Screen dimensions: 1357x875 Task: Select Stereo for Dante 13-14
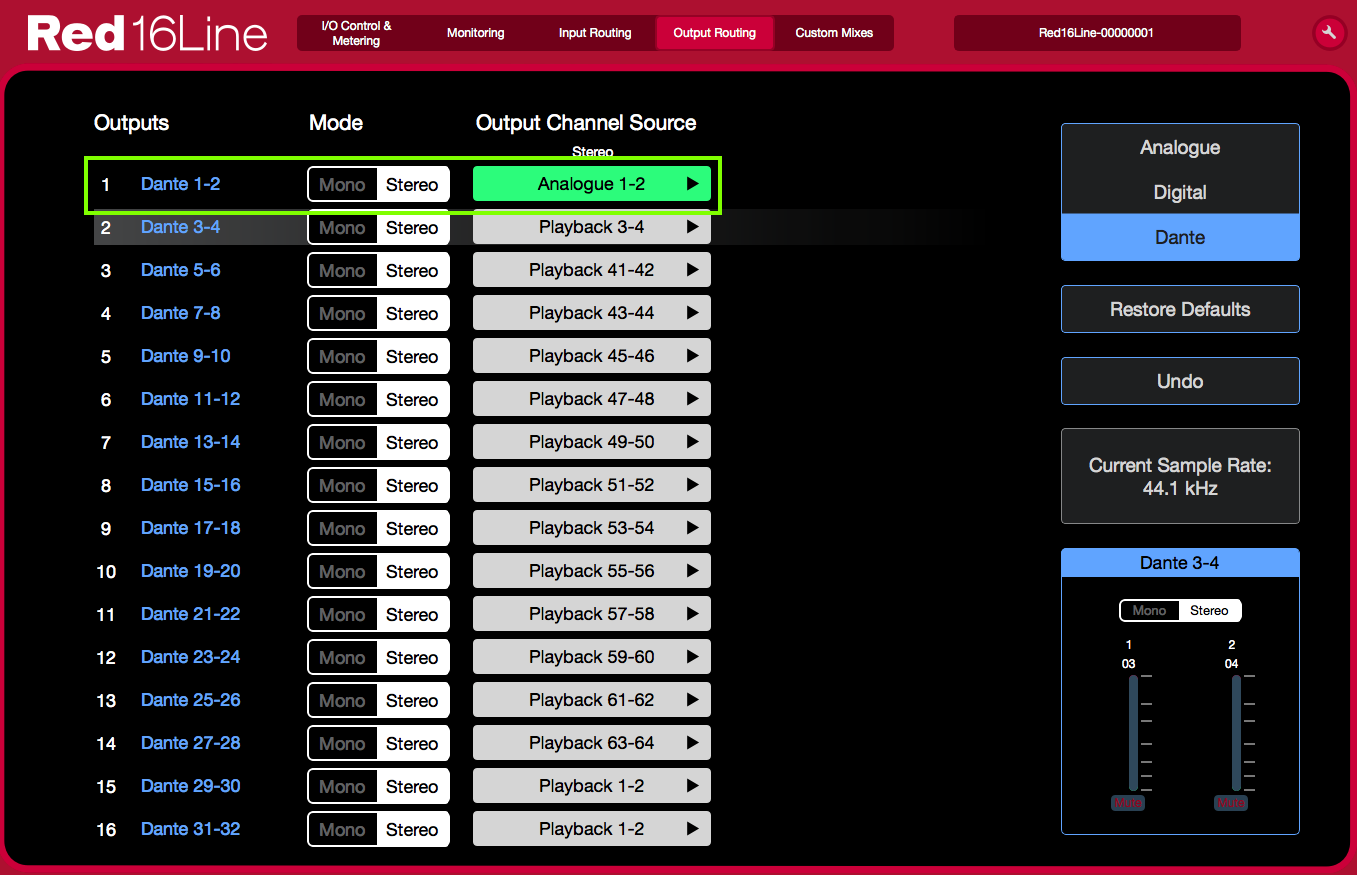coord(412,442)
